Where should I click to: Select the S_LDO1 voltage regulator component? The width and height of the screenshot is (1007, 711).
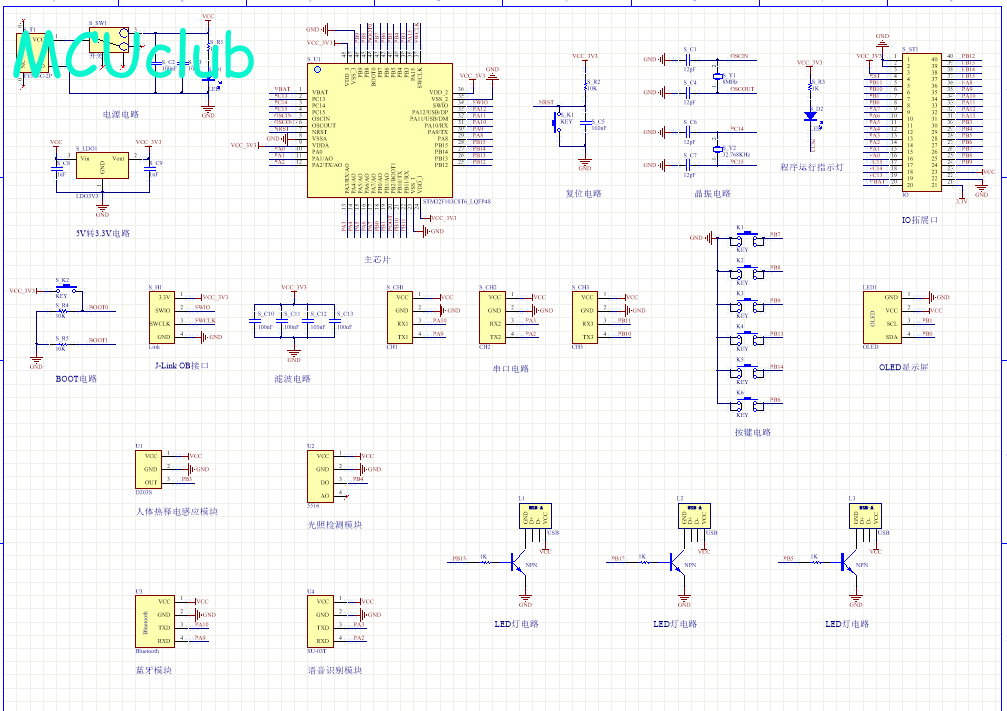coord(101,166)
